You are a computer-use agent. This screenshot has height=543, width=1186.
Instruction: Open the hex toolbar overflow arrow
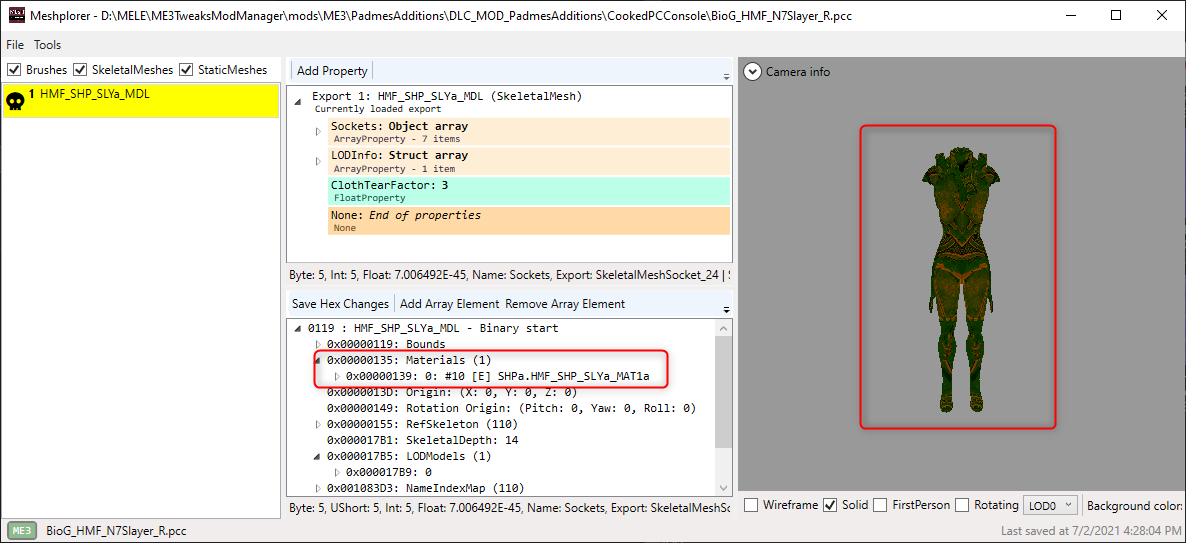[x=725, y=310]
